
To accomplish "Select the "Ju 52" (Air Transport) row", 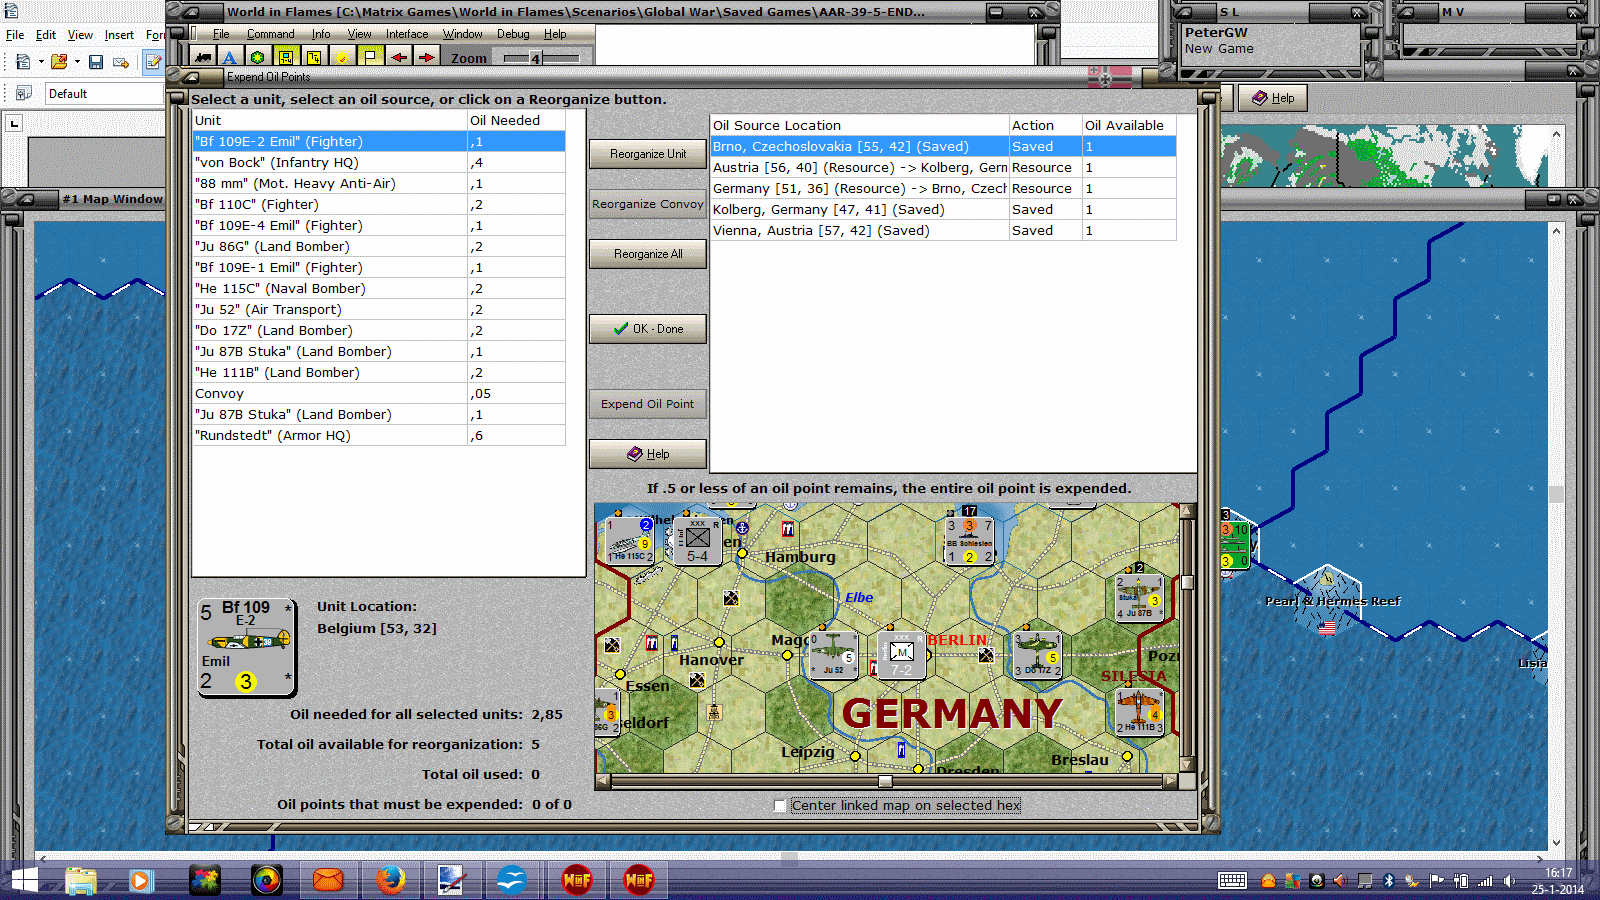I will point(379,310).
